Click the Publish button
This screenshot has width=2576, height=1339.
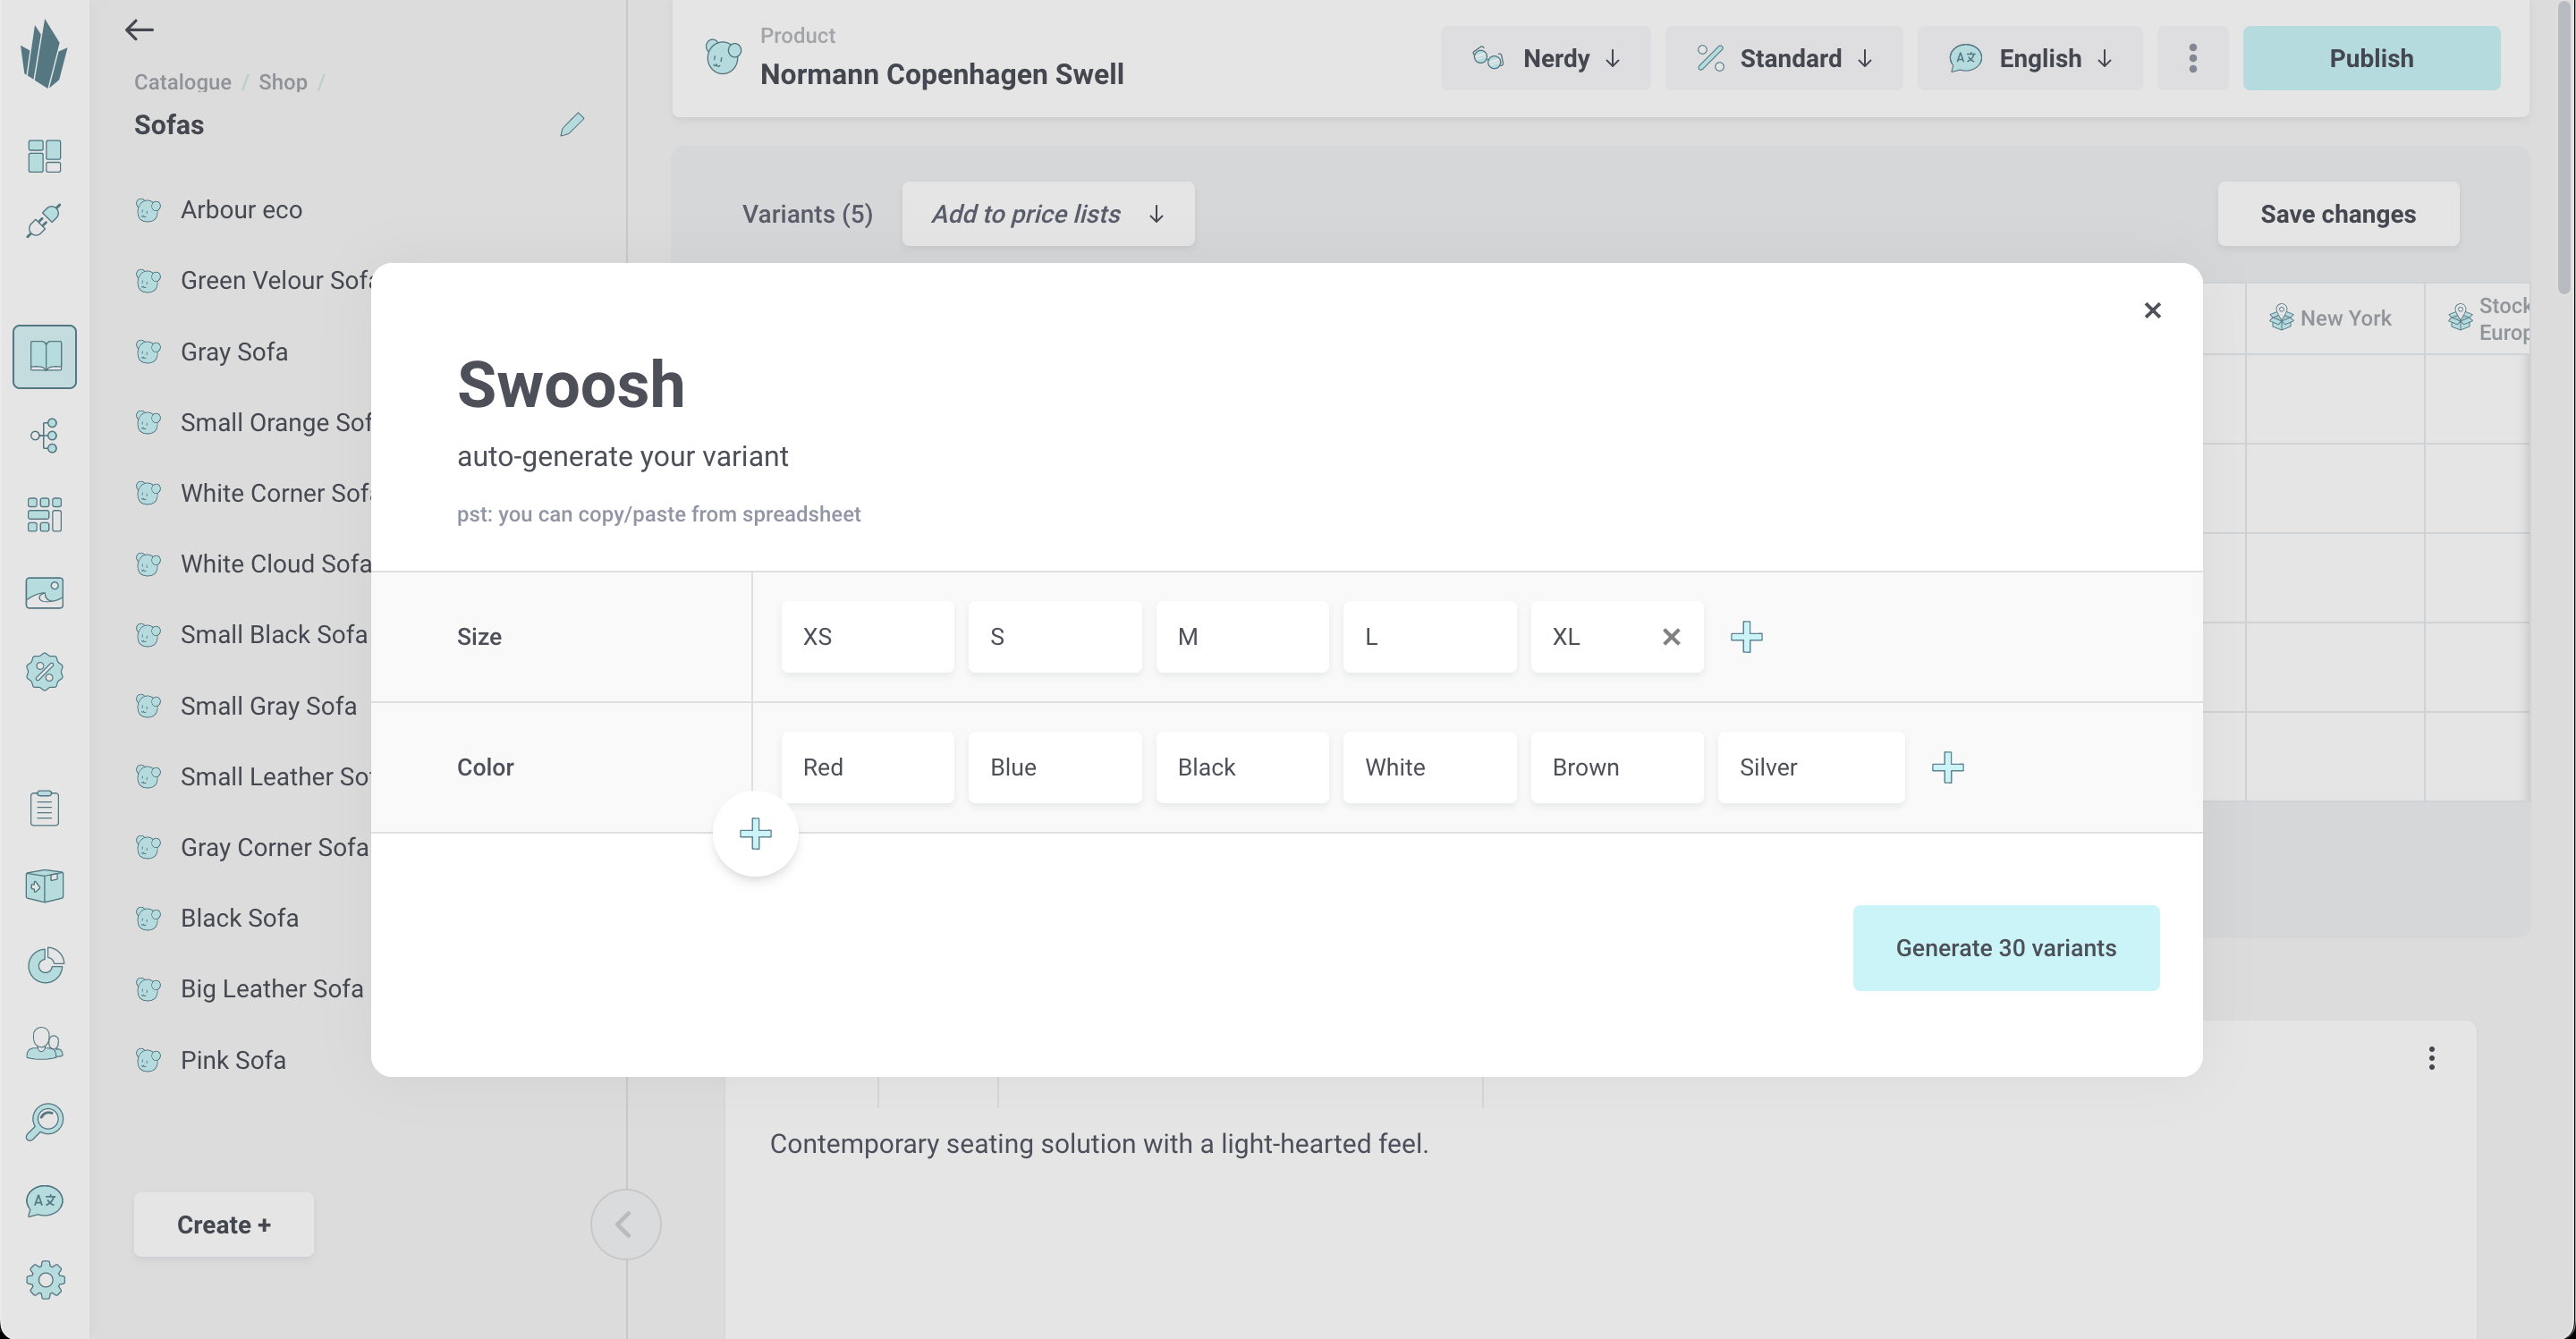(x=2370, y=58)
